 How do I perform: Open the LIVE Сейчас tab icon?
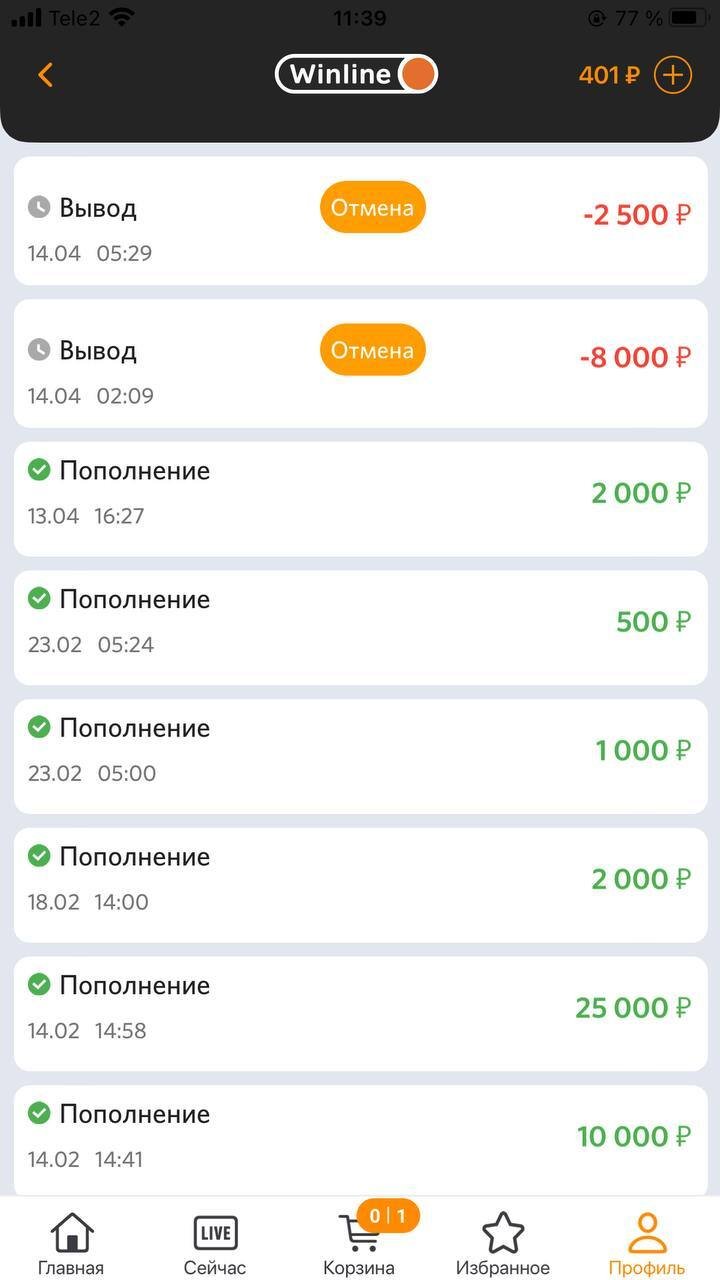[215, 1233]
